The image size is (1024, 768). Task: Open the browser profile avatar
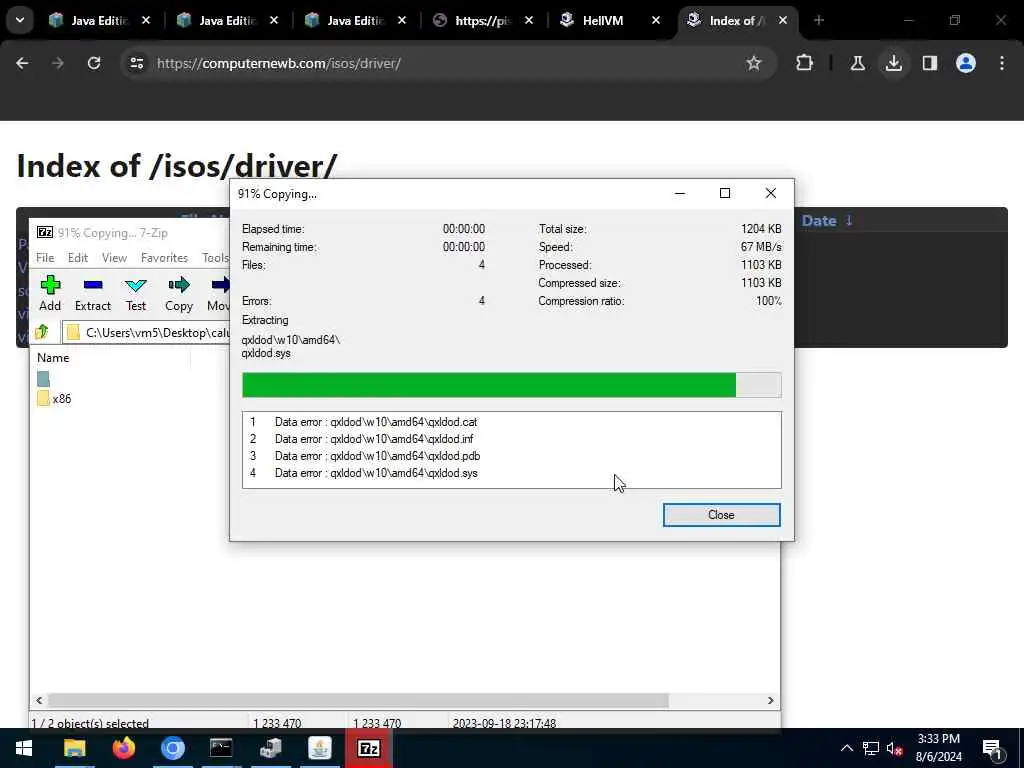[x=965, y=63]
